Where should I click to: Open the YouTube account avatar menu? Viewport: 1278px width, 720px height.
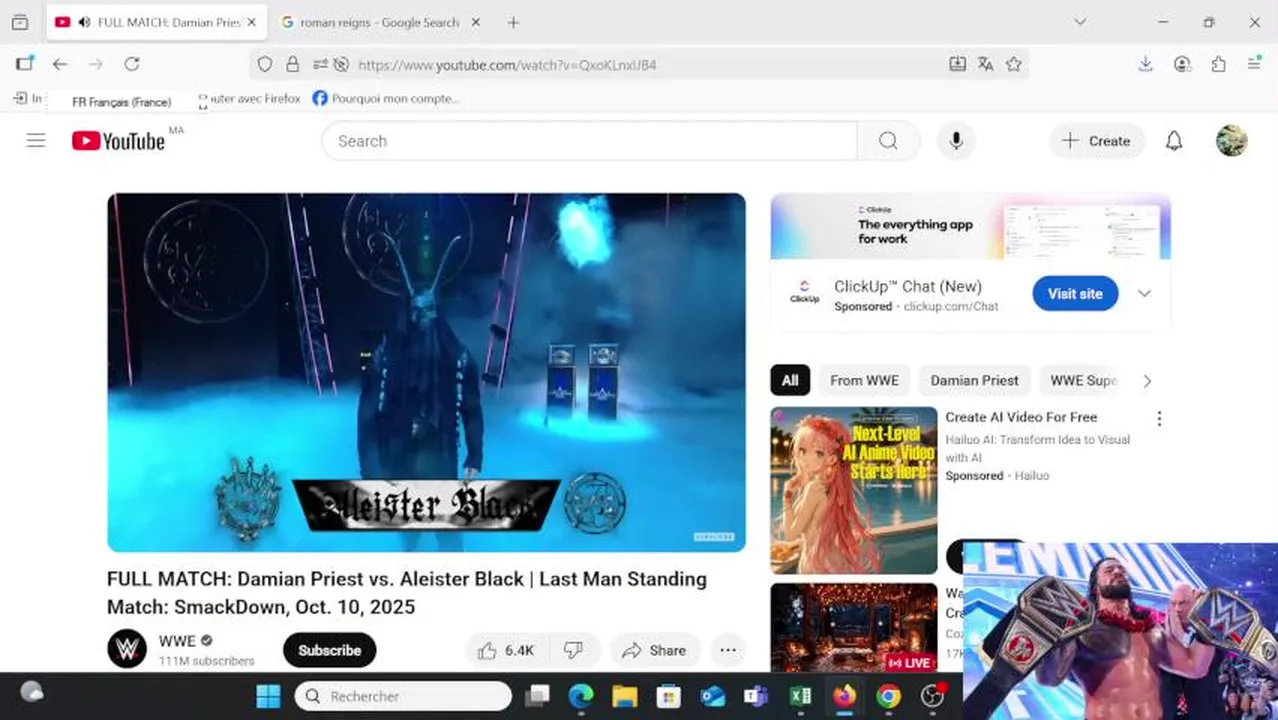click(1231, 141)
